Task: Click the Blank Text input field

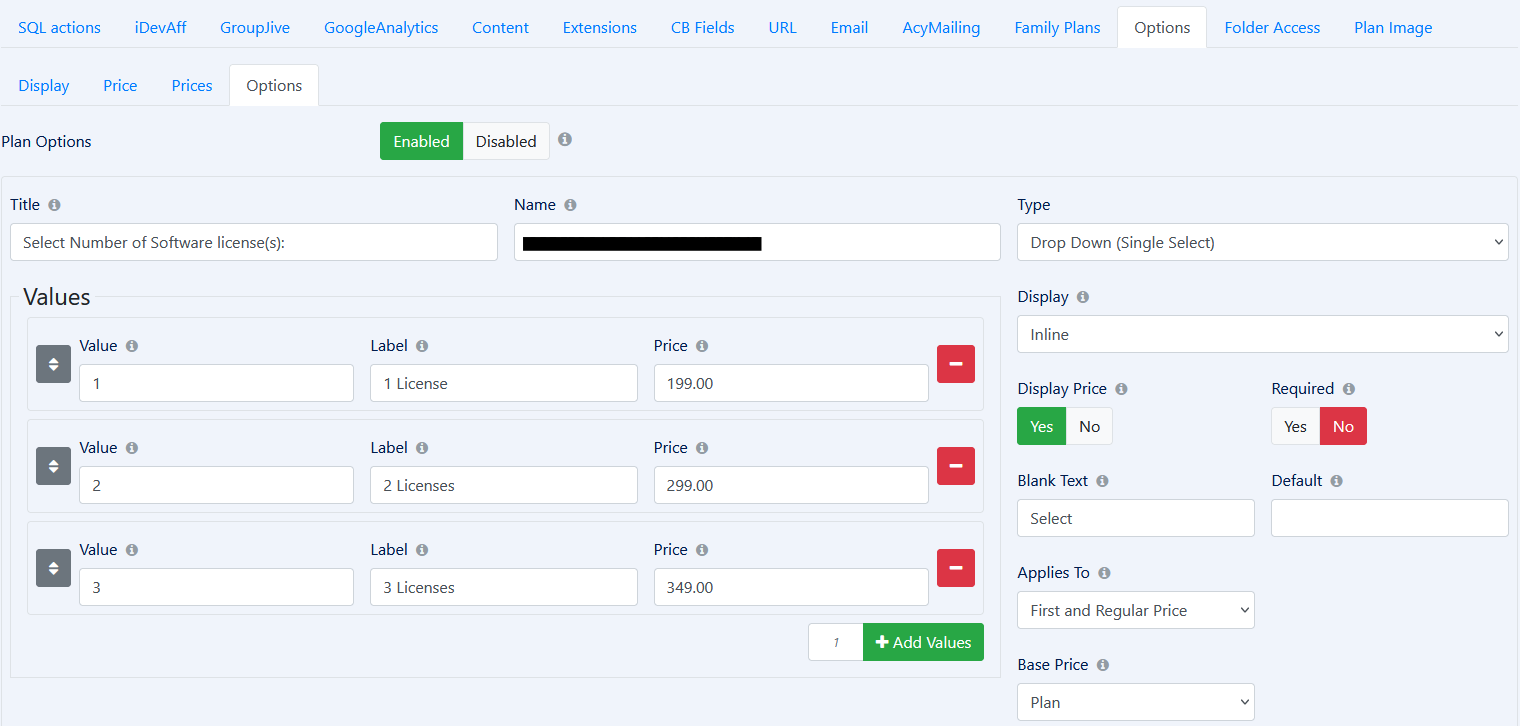Action: point(1135,518)
